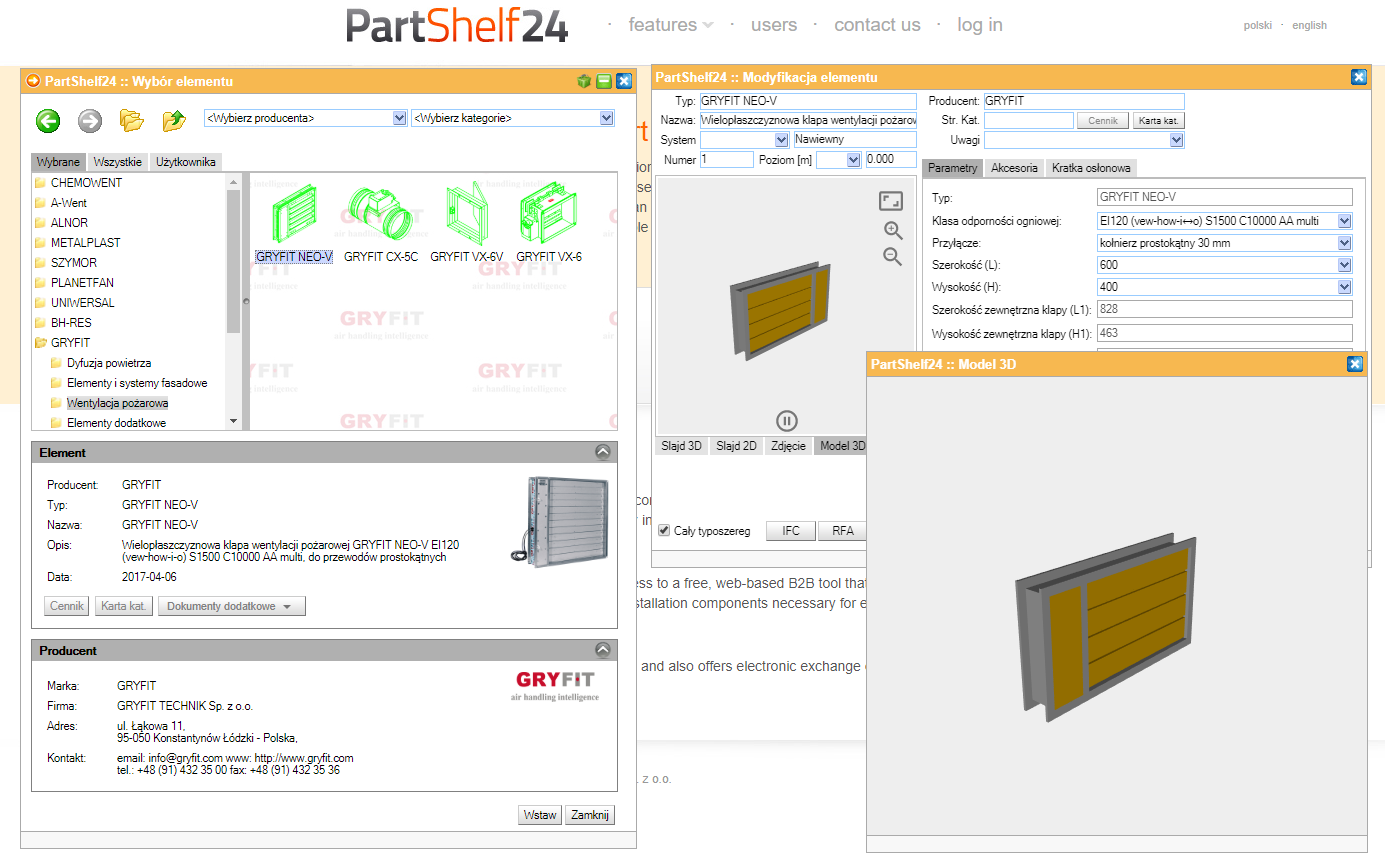Click the gray forward arrow icon
The height and width of the screenshot is (867, 1385).
(x=90, y=121)
